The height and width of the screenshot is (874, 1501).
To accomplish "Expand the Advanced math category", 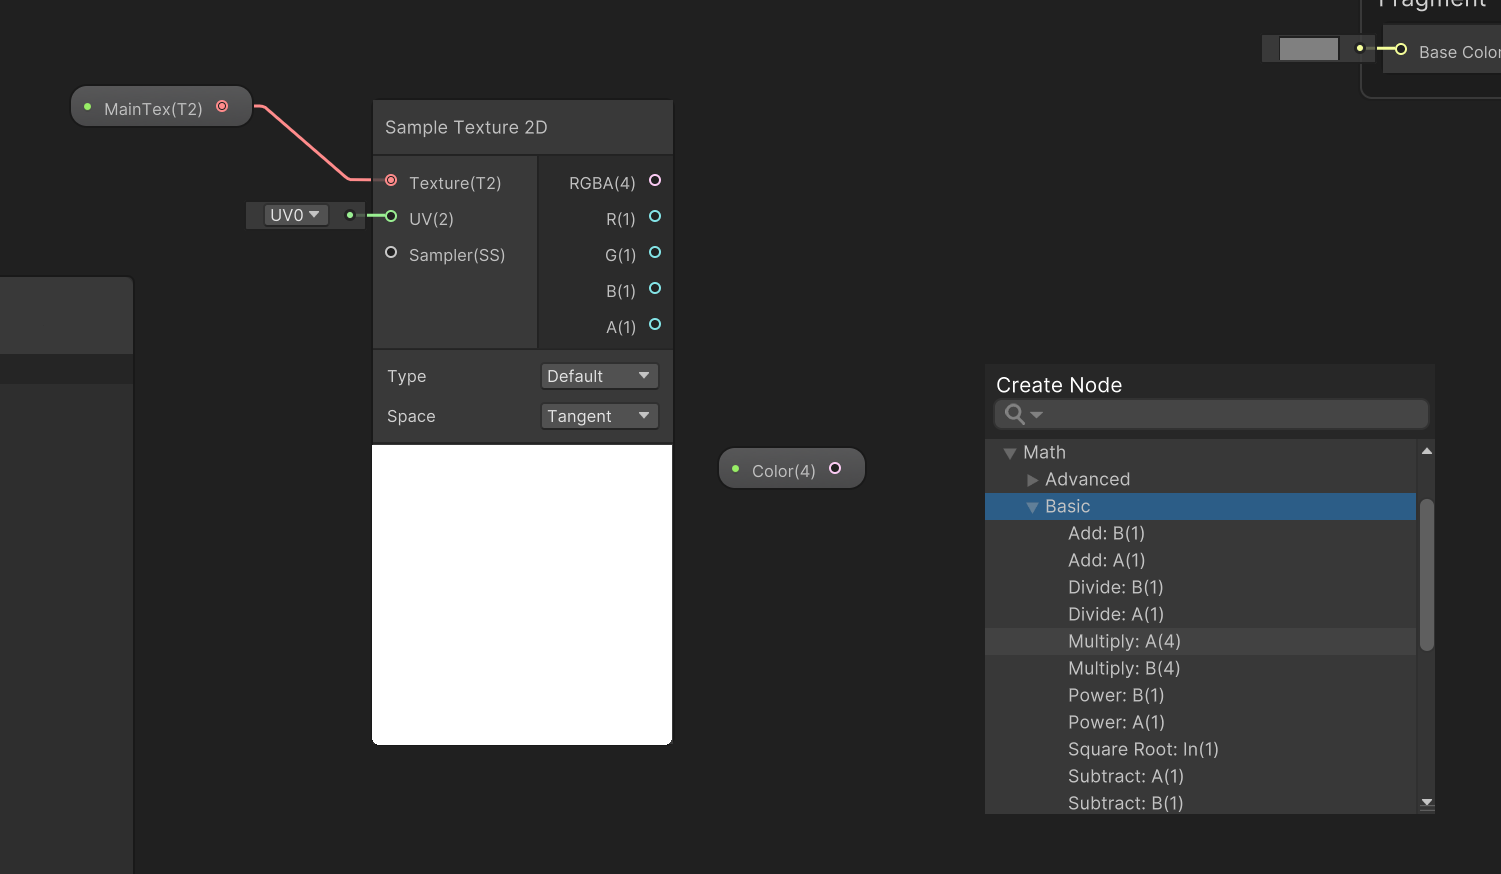I will [1033, 479].
